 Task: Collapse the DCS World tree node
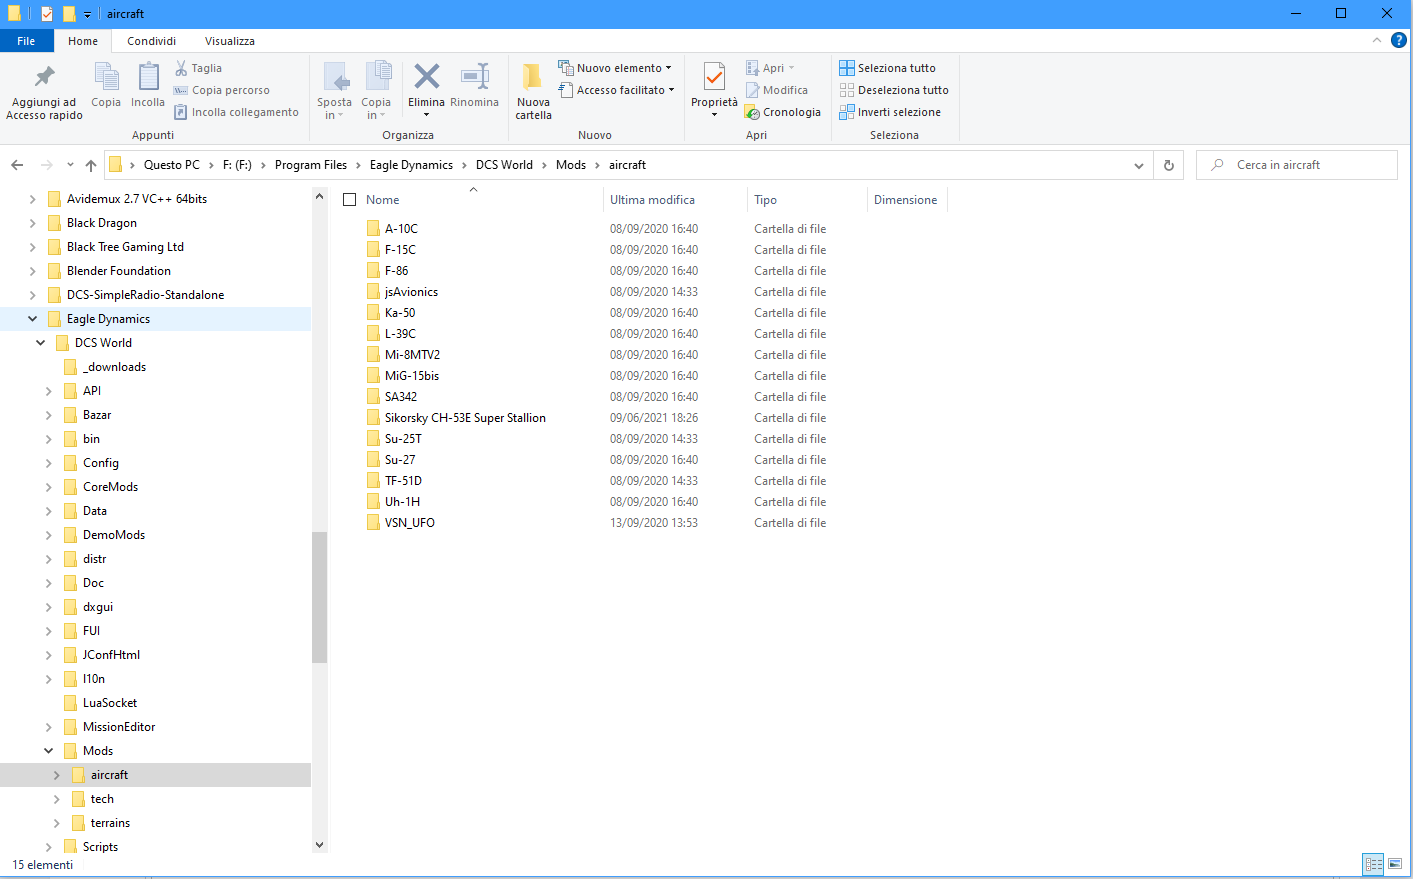click(x=40, y=343)
